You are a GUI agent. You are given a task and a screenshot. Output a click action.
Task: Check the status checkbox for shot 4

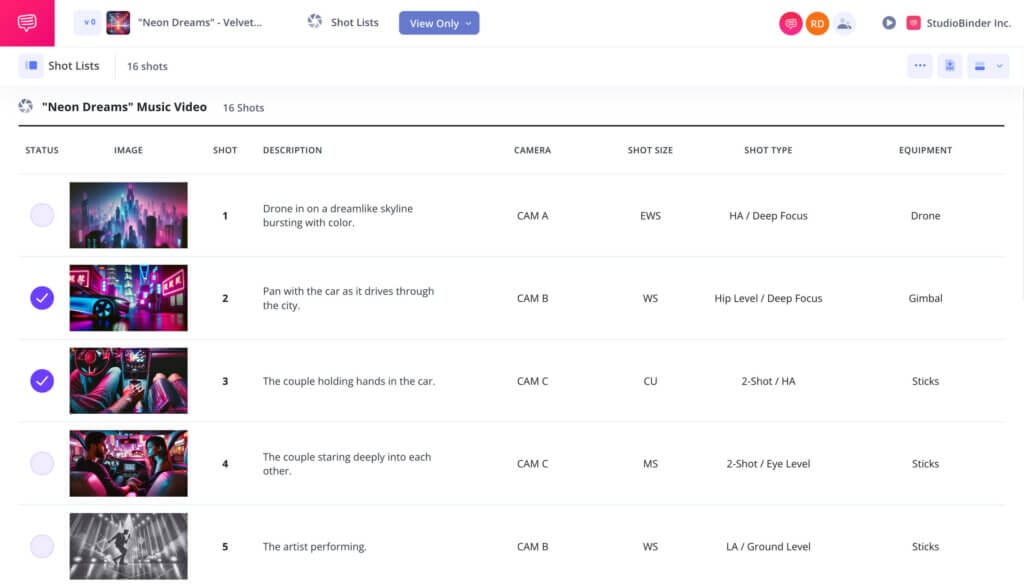click(x=41, y=463)
